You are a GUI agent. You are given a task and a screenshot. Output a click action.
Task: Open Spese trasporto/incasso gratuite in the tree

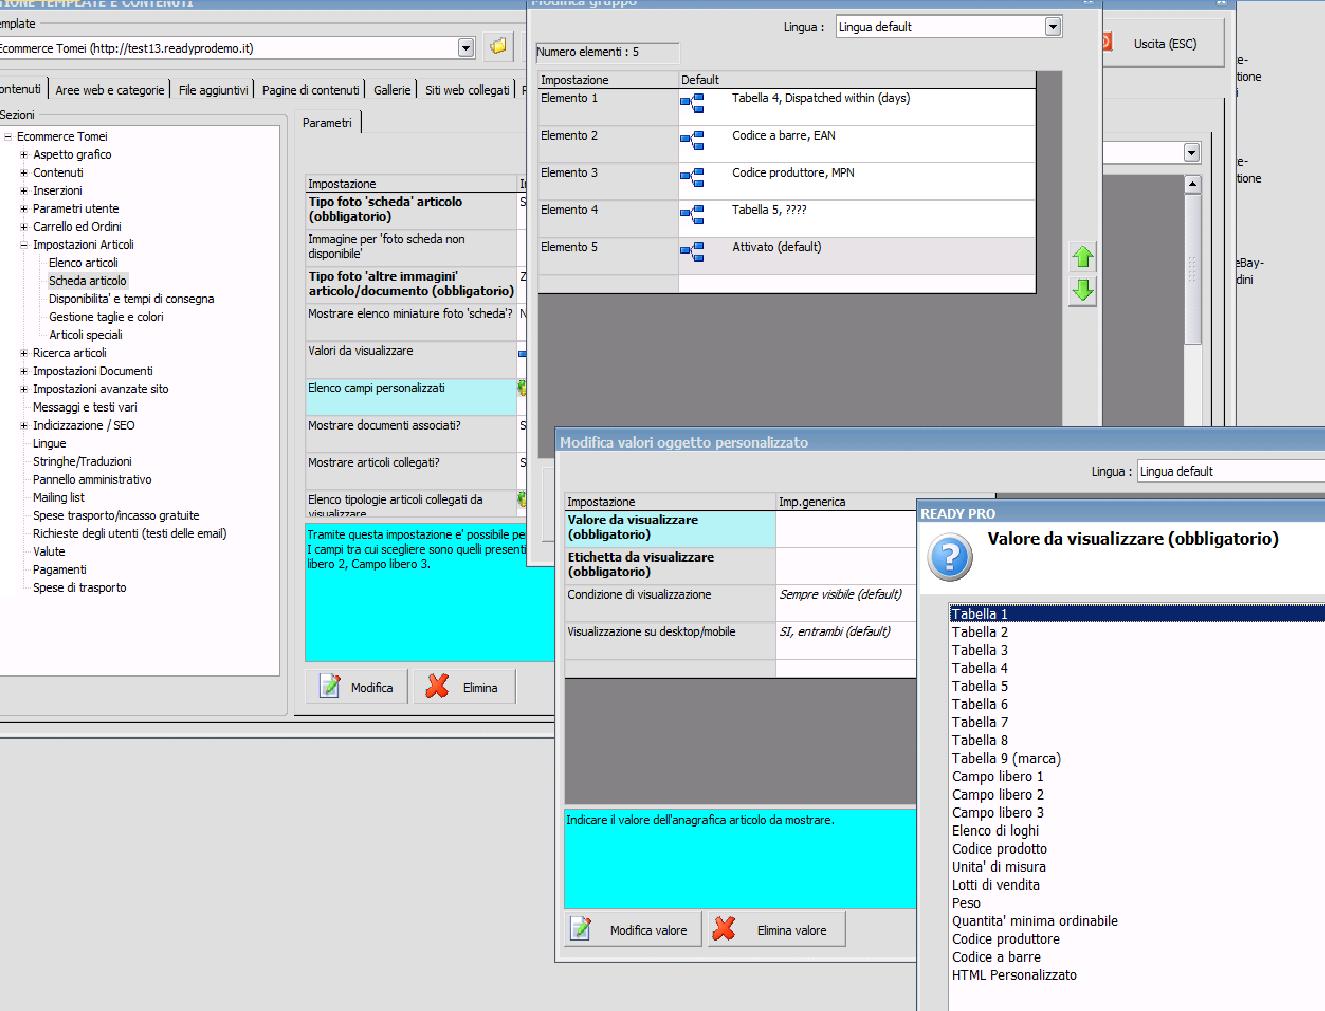(x=116, y=516)
